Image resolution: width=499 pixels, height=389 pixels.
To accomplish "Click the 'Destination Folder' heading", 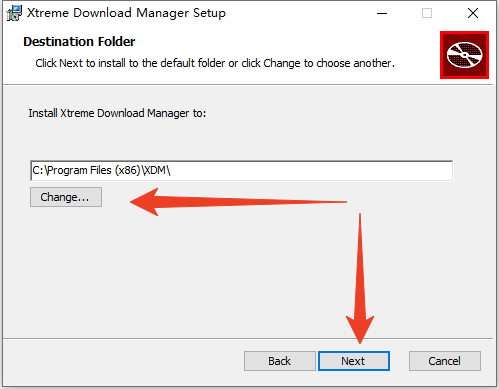I will [x=79, y=42].
